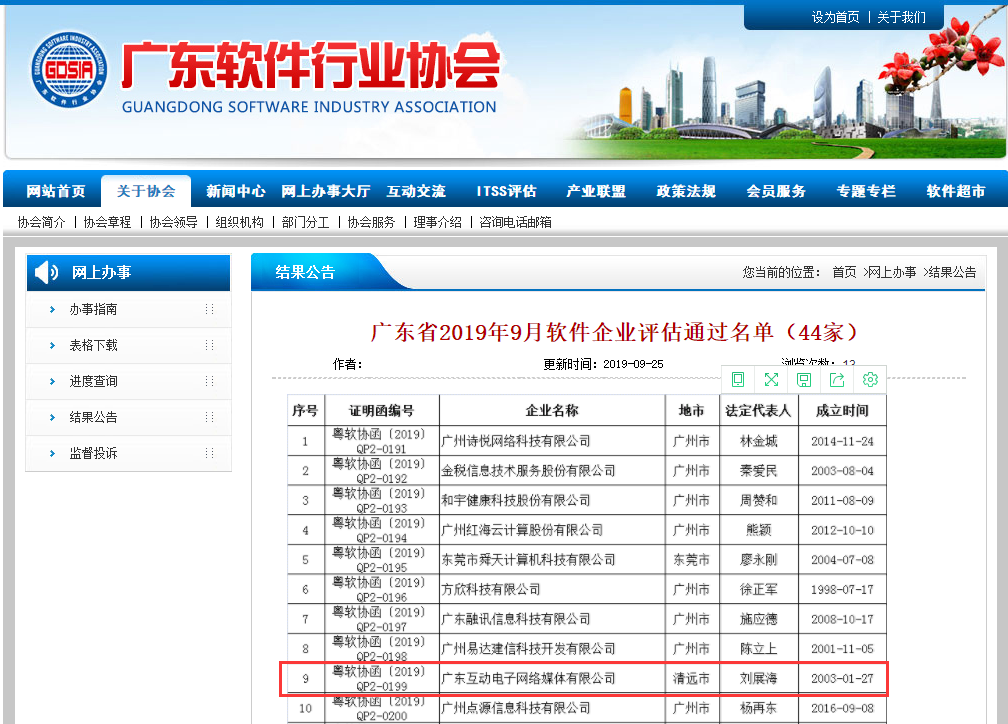Screen dimensions: 1008x724
Task: Open the 协会章程 submenu link
Action: pos(107,222)
